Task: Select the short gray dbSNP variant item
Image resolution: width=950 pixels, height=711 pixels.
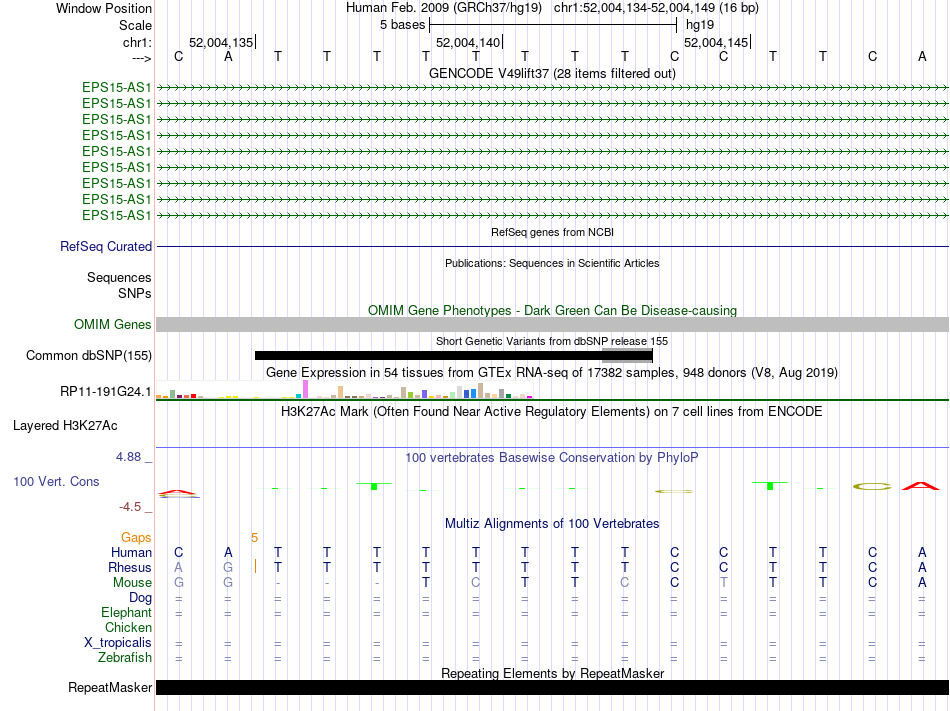Action: (627, 356)
